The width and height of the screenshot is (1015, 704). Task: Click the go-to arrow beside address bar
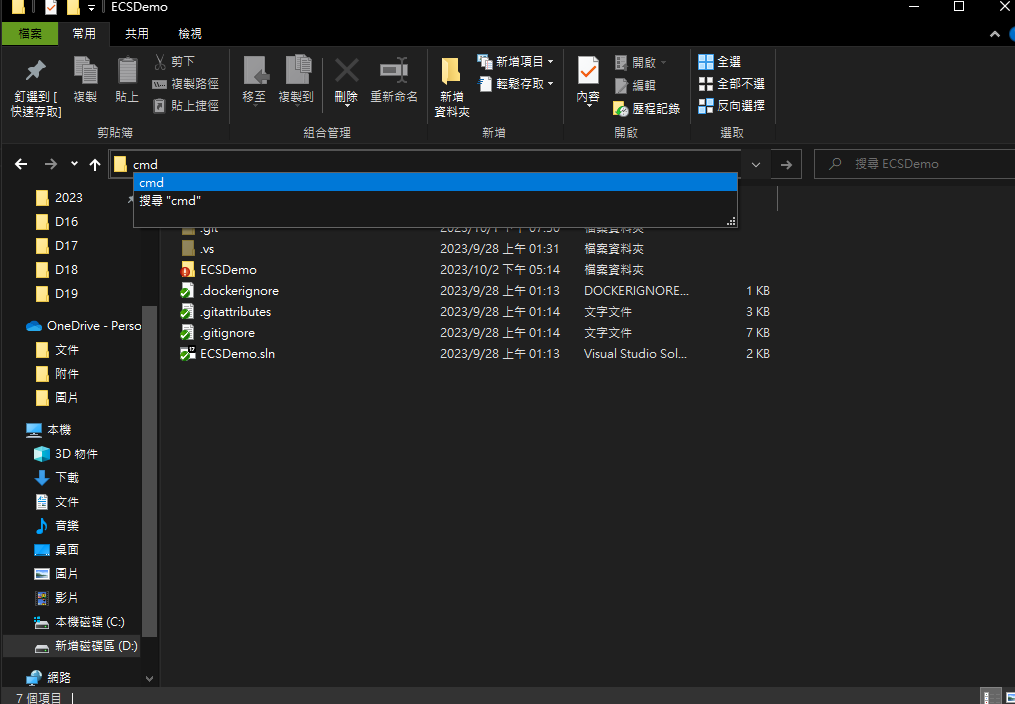coord(786,164)
